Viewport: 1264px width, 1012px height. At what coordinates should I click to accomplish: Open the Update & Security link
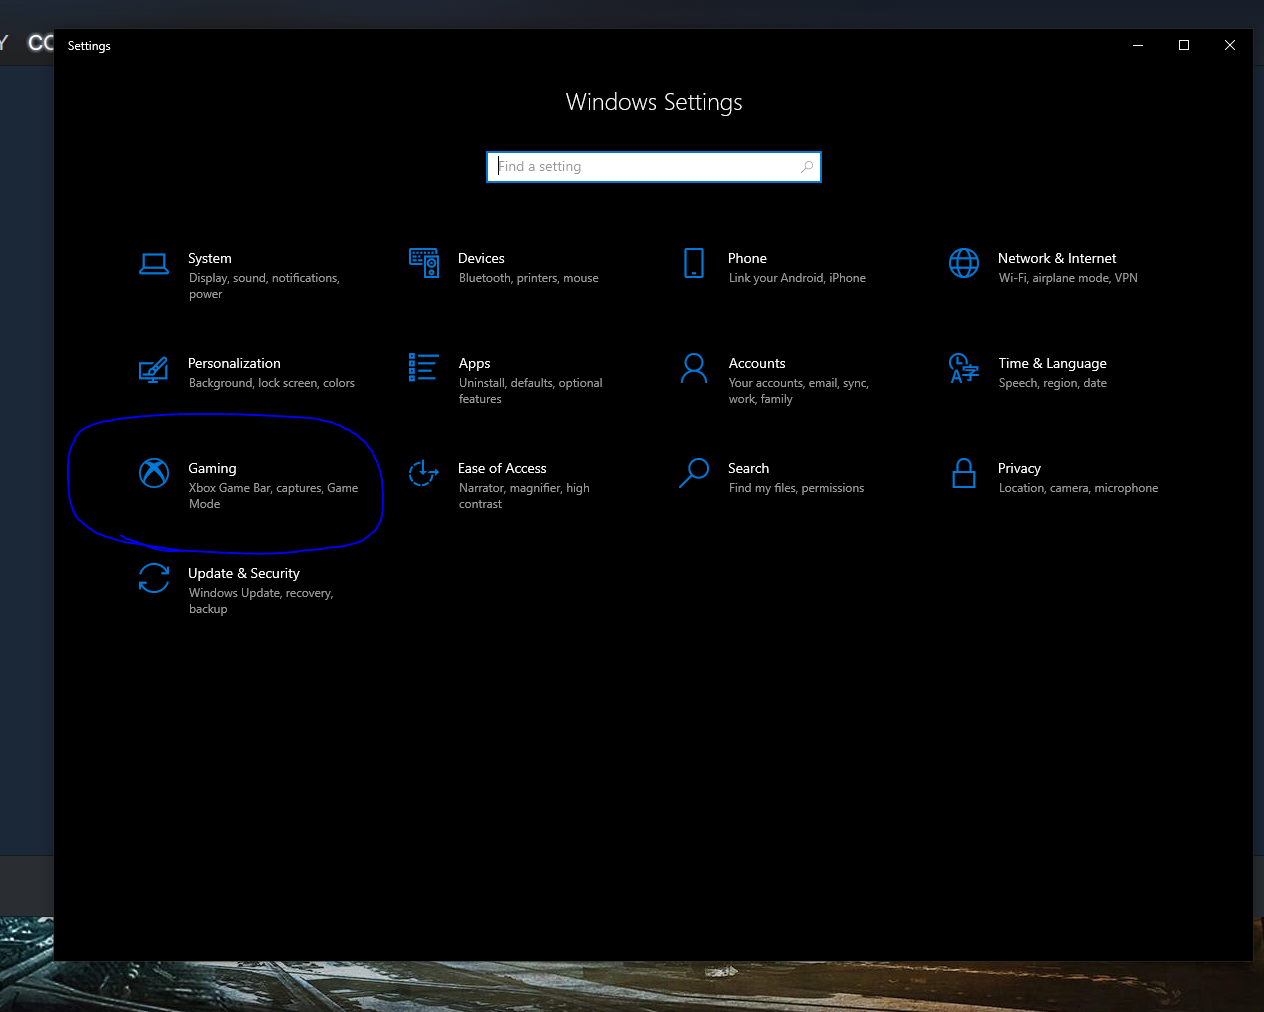(244, 573)
